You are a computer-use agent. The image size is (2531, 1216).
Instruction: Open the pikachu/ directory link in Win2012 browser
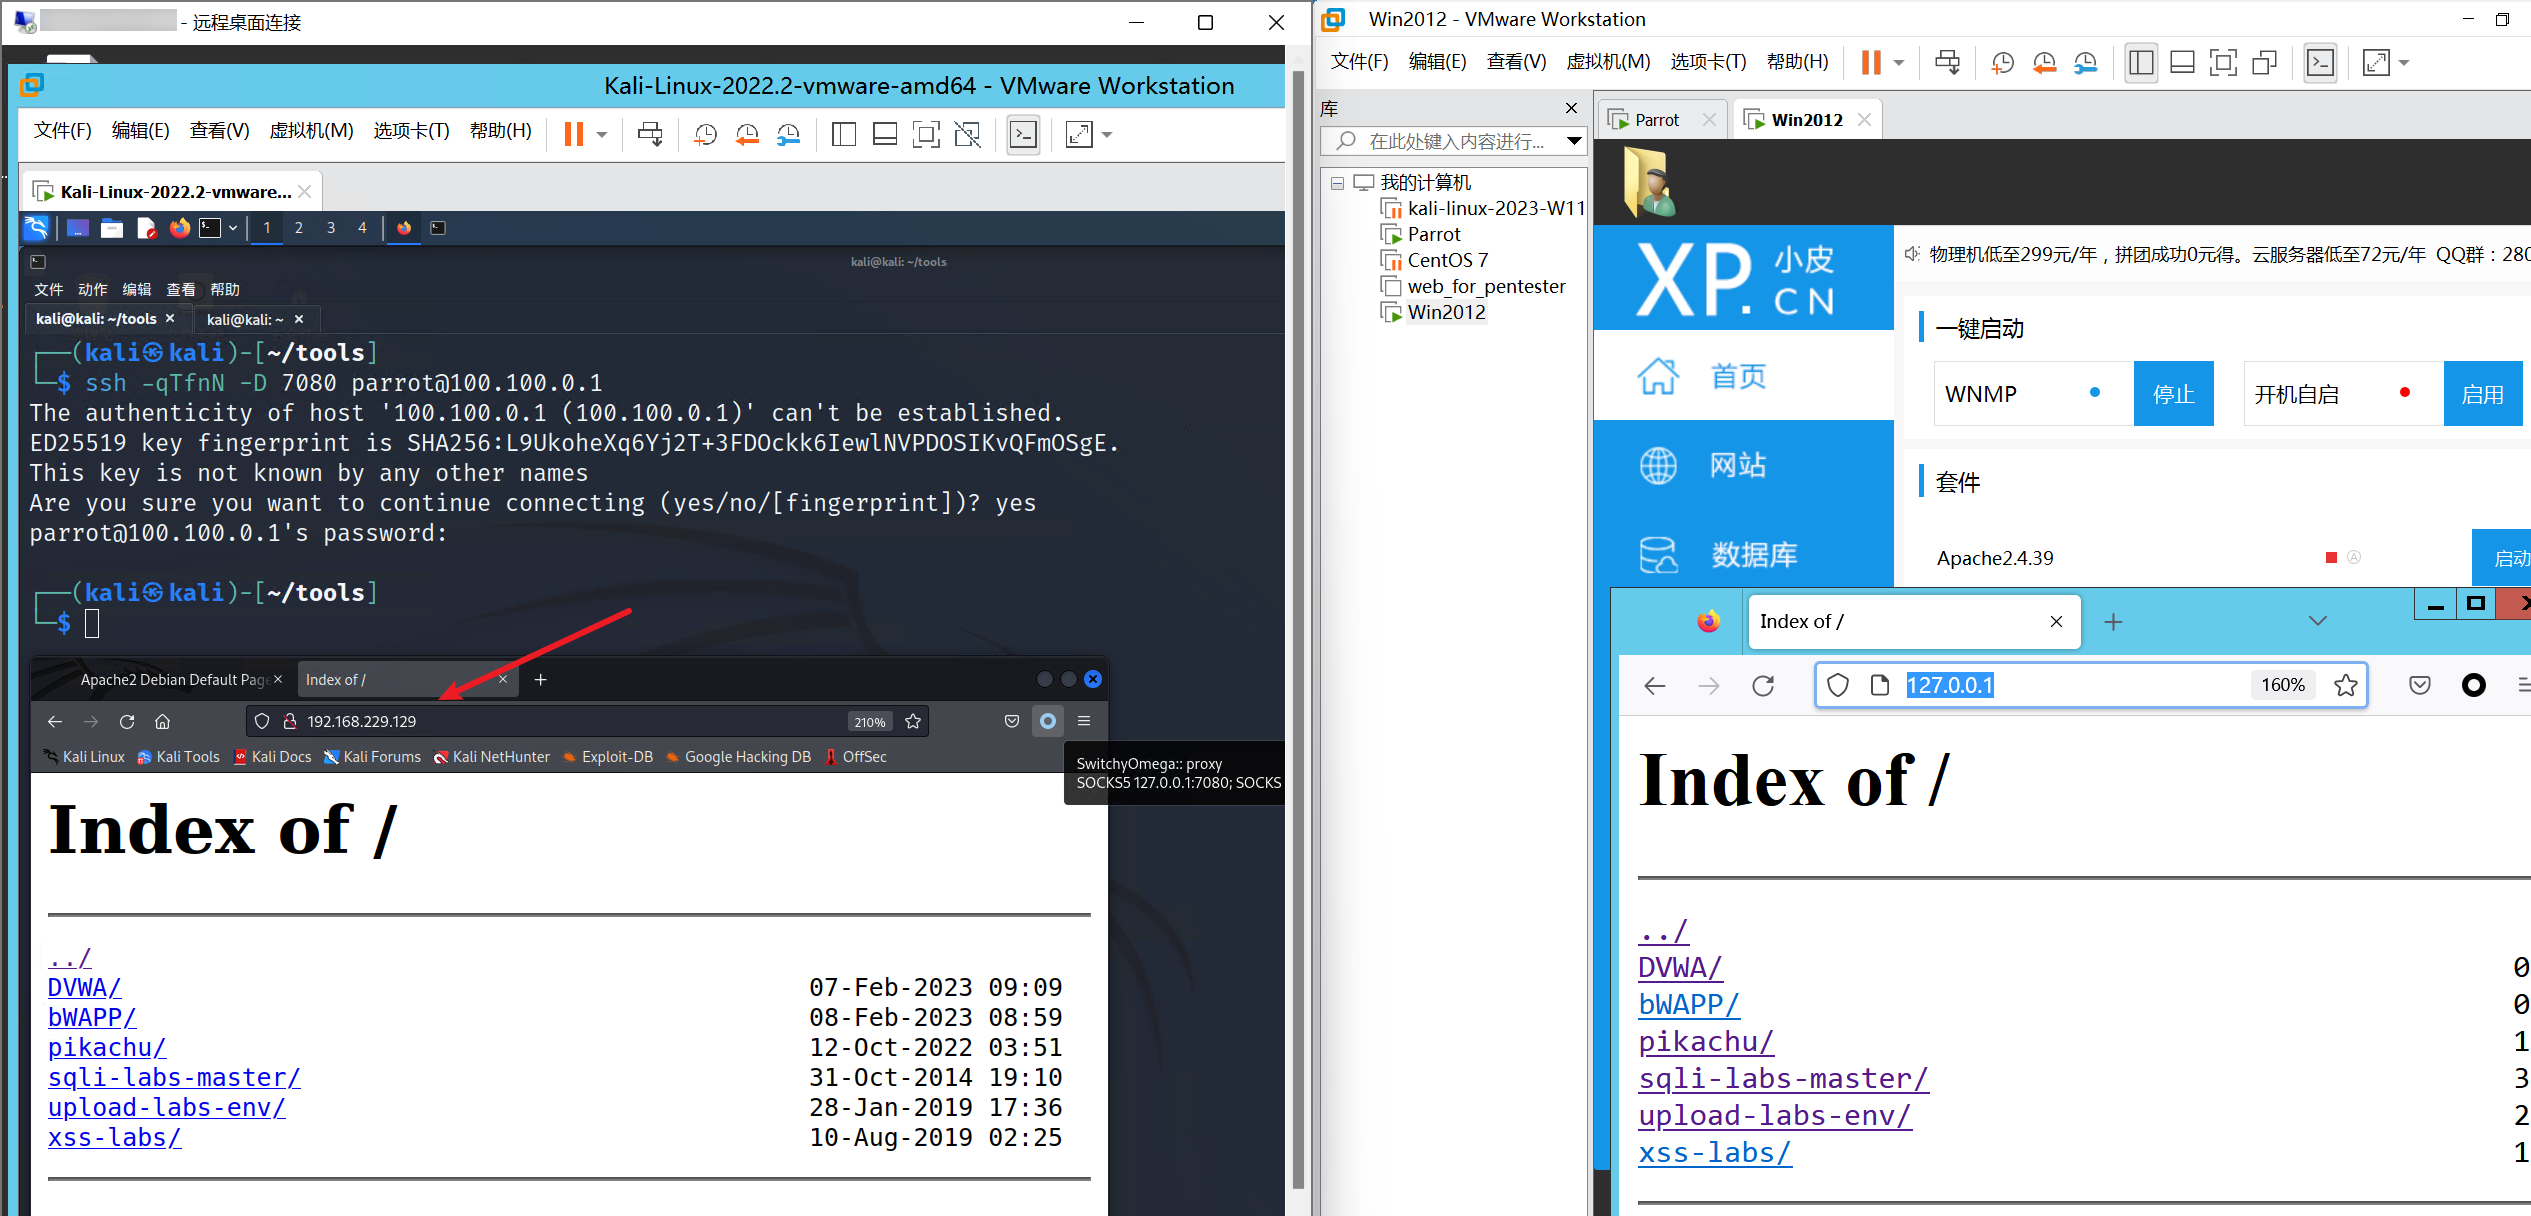point(1706,1041)
